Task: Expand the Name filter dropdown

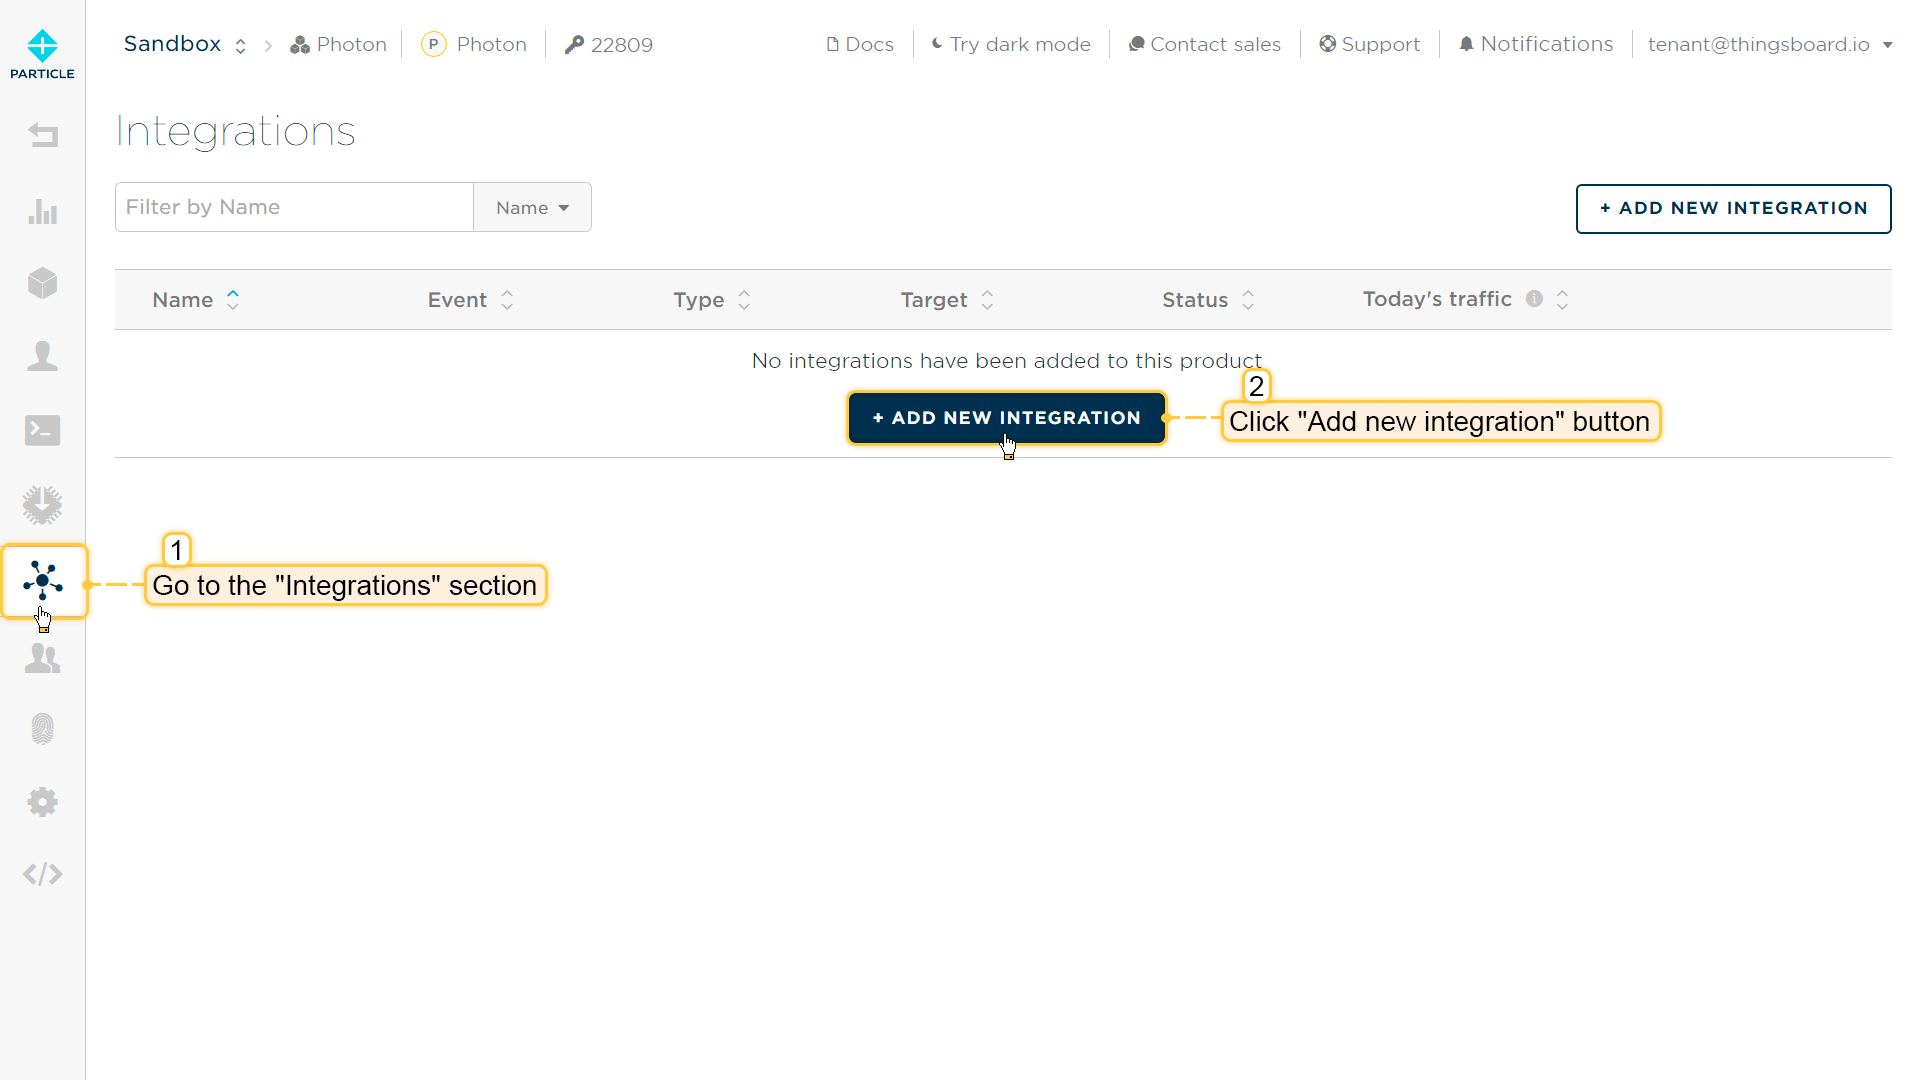Action: point(532,207)
